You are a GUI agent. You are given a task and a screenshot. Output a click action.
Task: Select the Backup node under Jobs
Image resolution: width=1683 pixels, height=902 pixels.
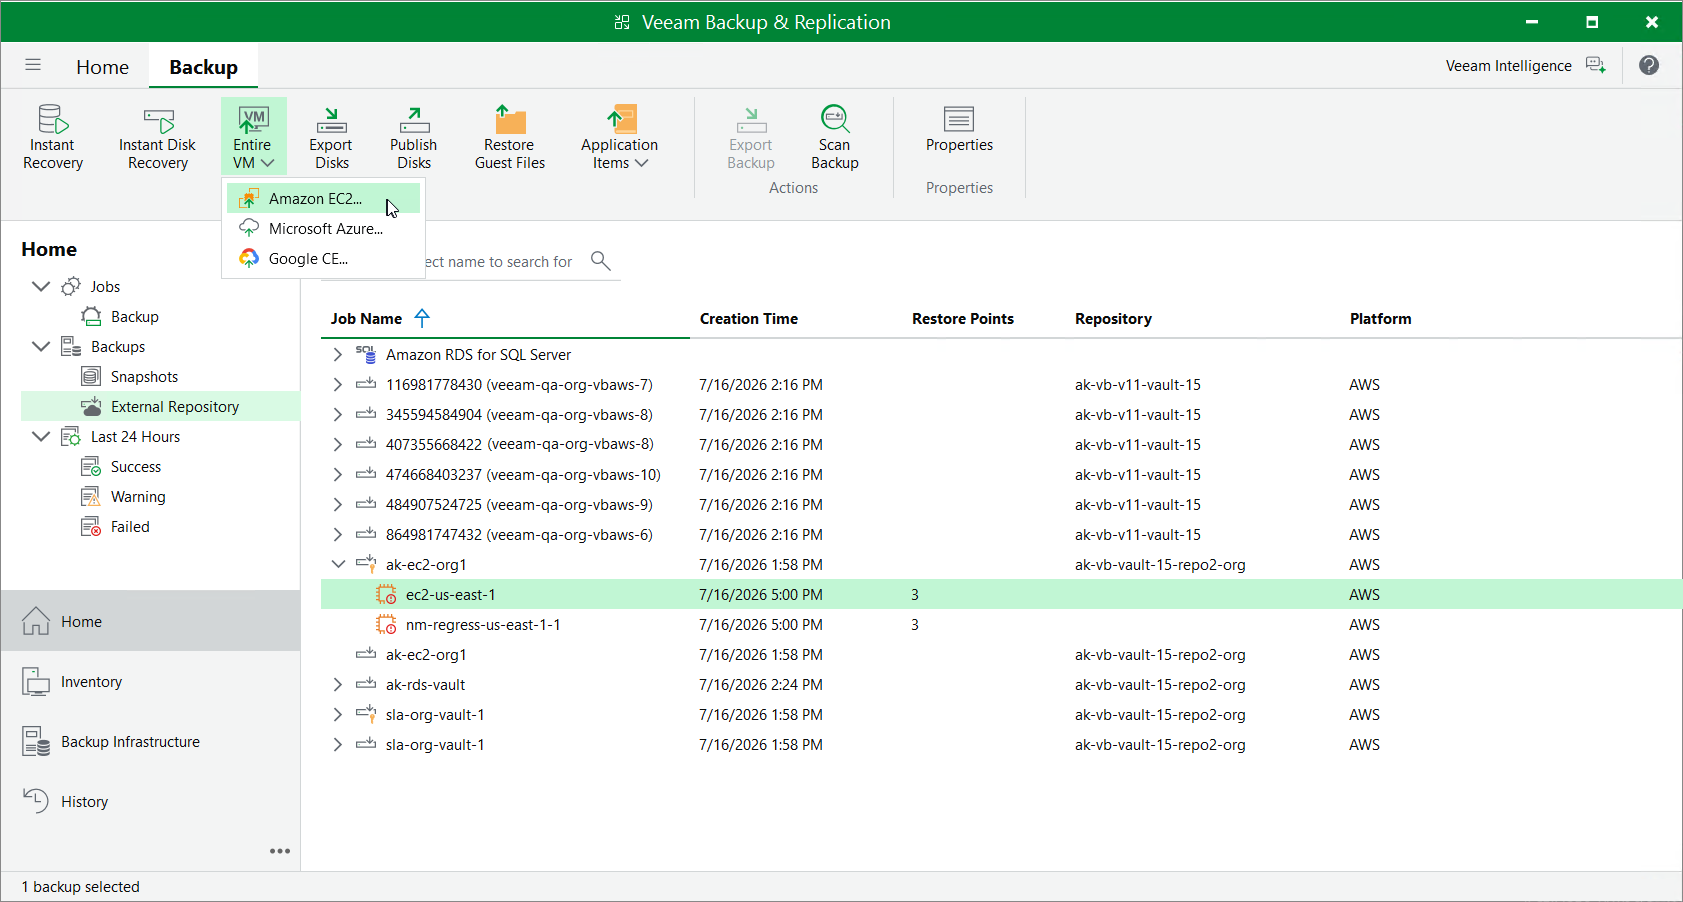[135, 317]
